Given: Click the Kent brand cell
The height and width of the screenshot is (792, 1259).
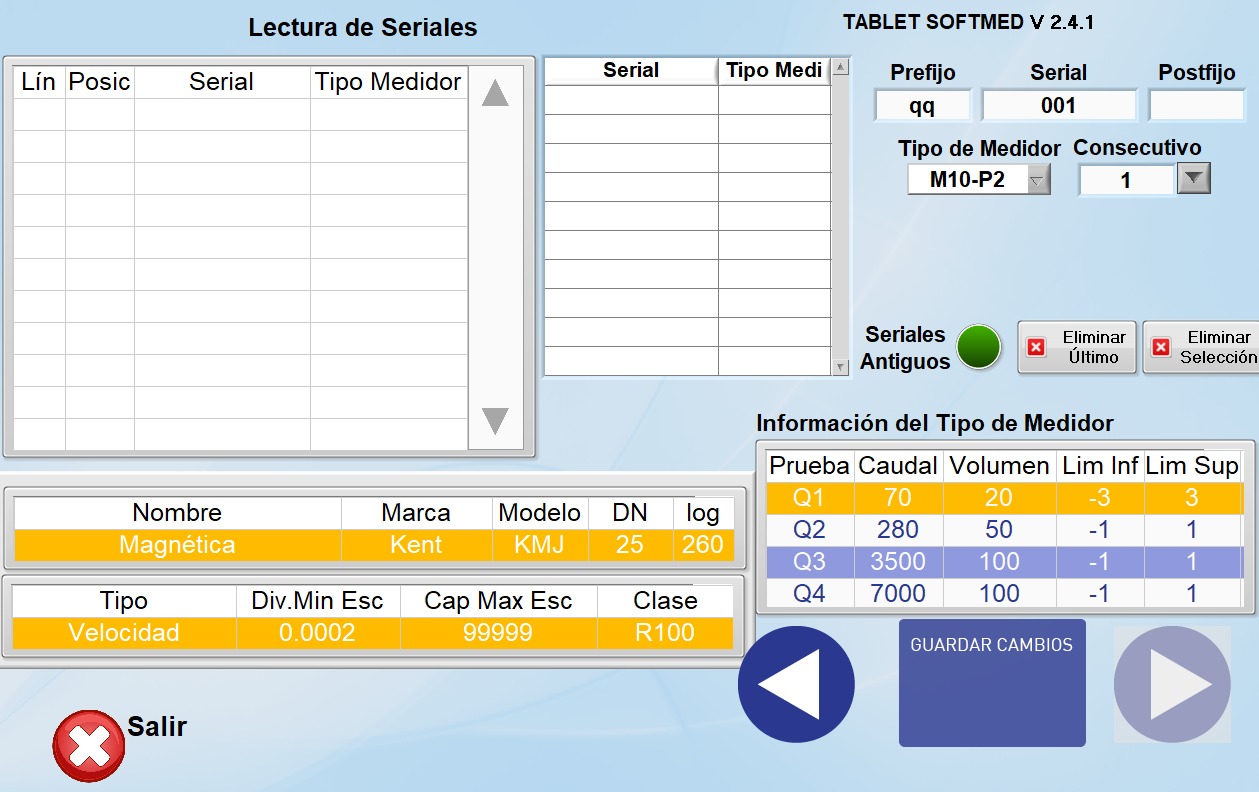Looking at the screenshot, I should point(416,545).
